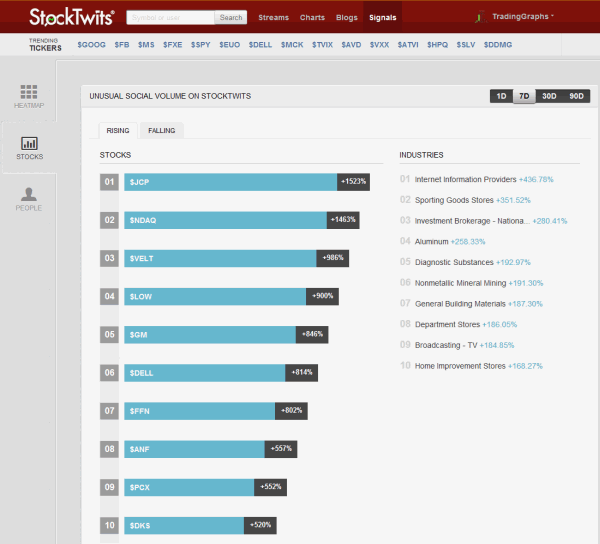Open Home Improvement Stores industry
The width and height of the screenshot is (600, 544).
460,366
